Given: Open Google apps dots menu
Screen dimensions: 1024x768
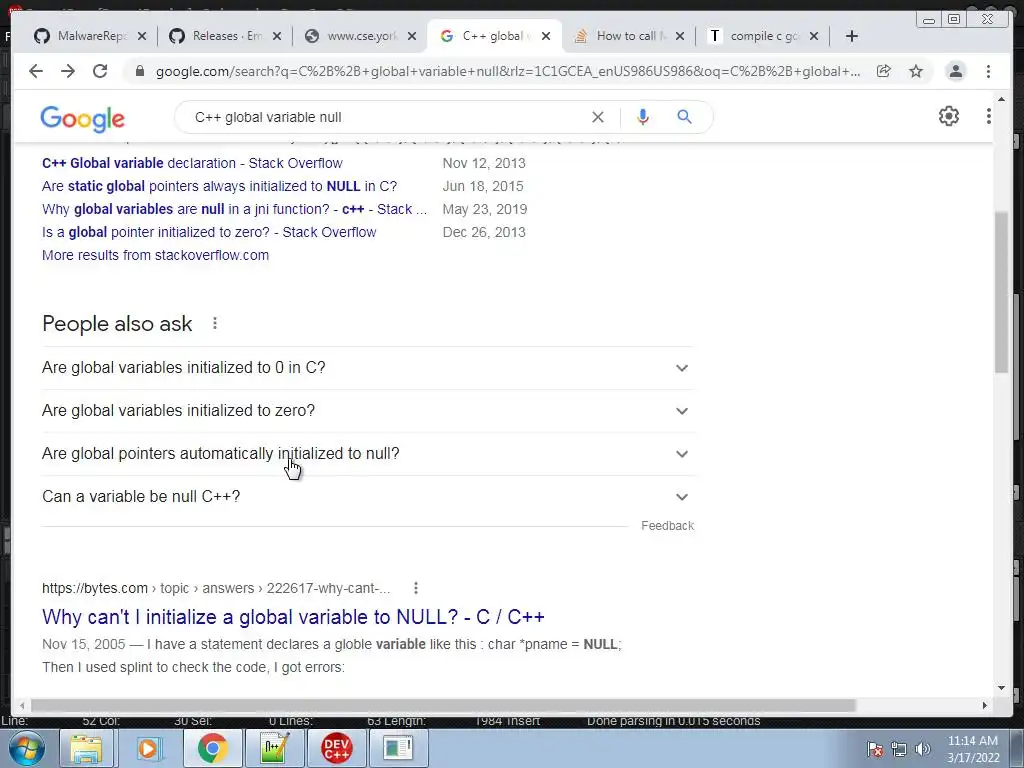Looking at the screenshot, I should point(989,116).
